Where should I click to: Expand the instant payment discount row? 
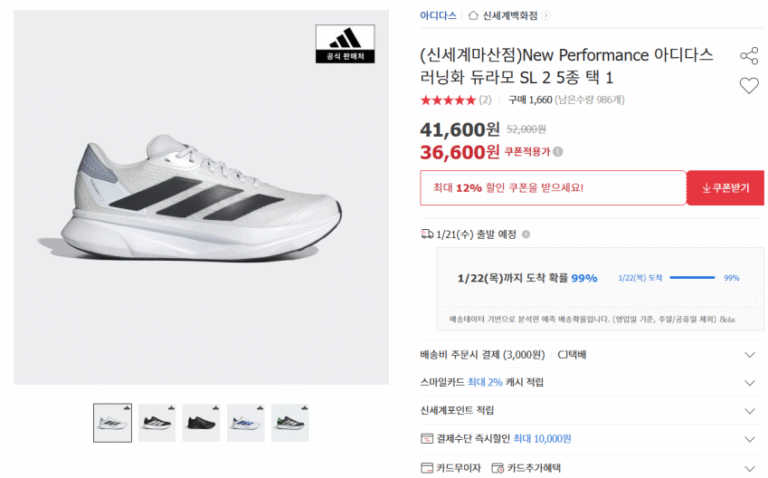pos(750,438)
